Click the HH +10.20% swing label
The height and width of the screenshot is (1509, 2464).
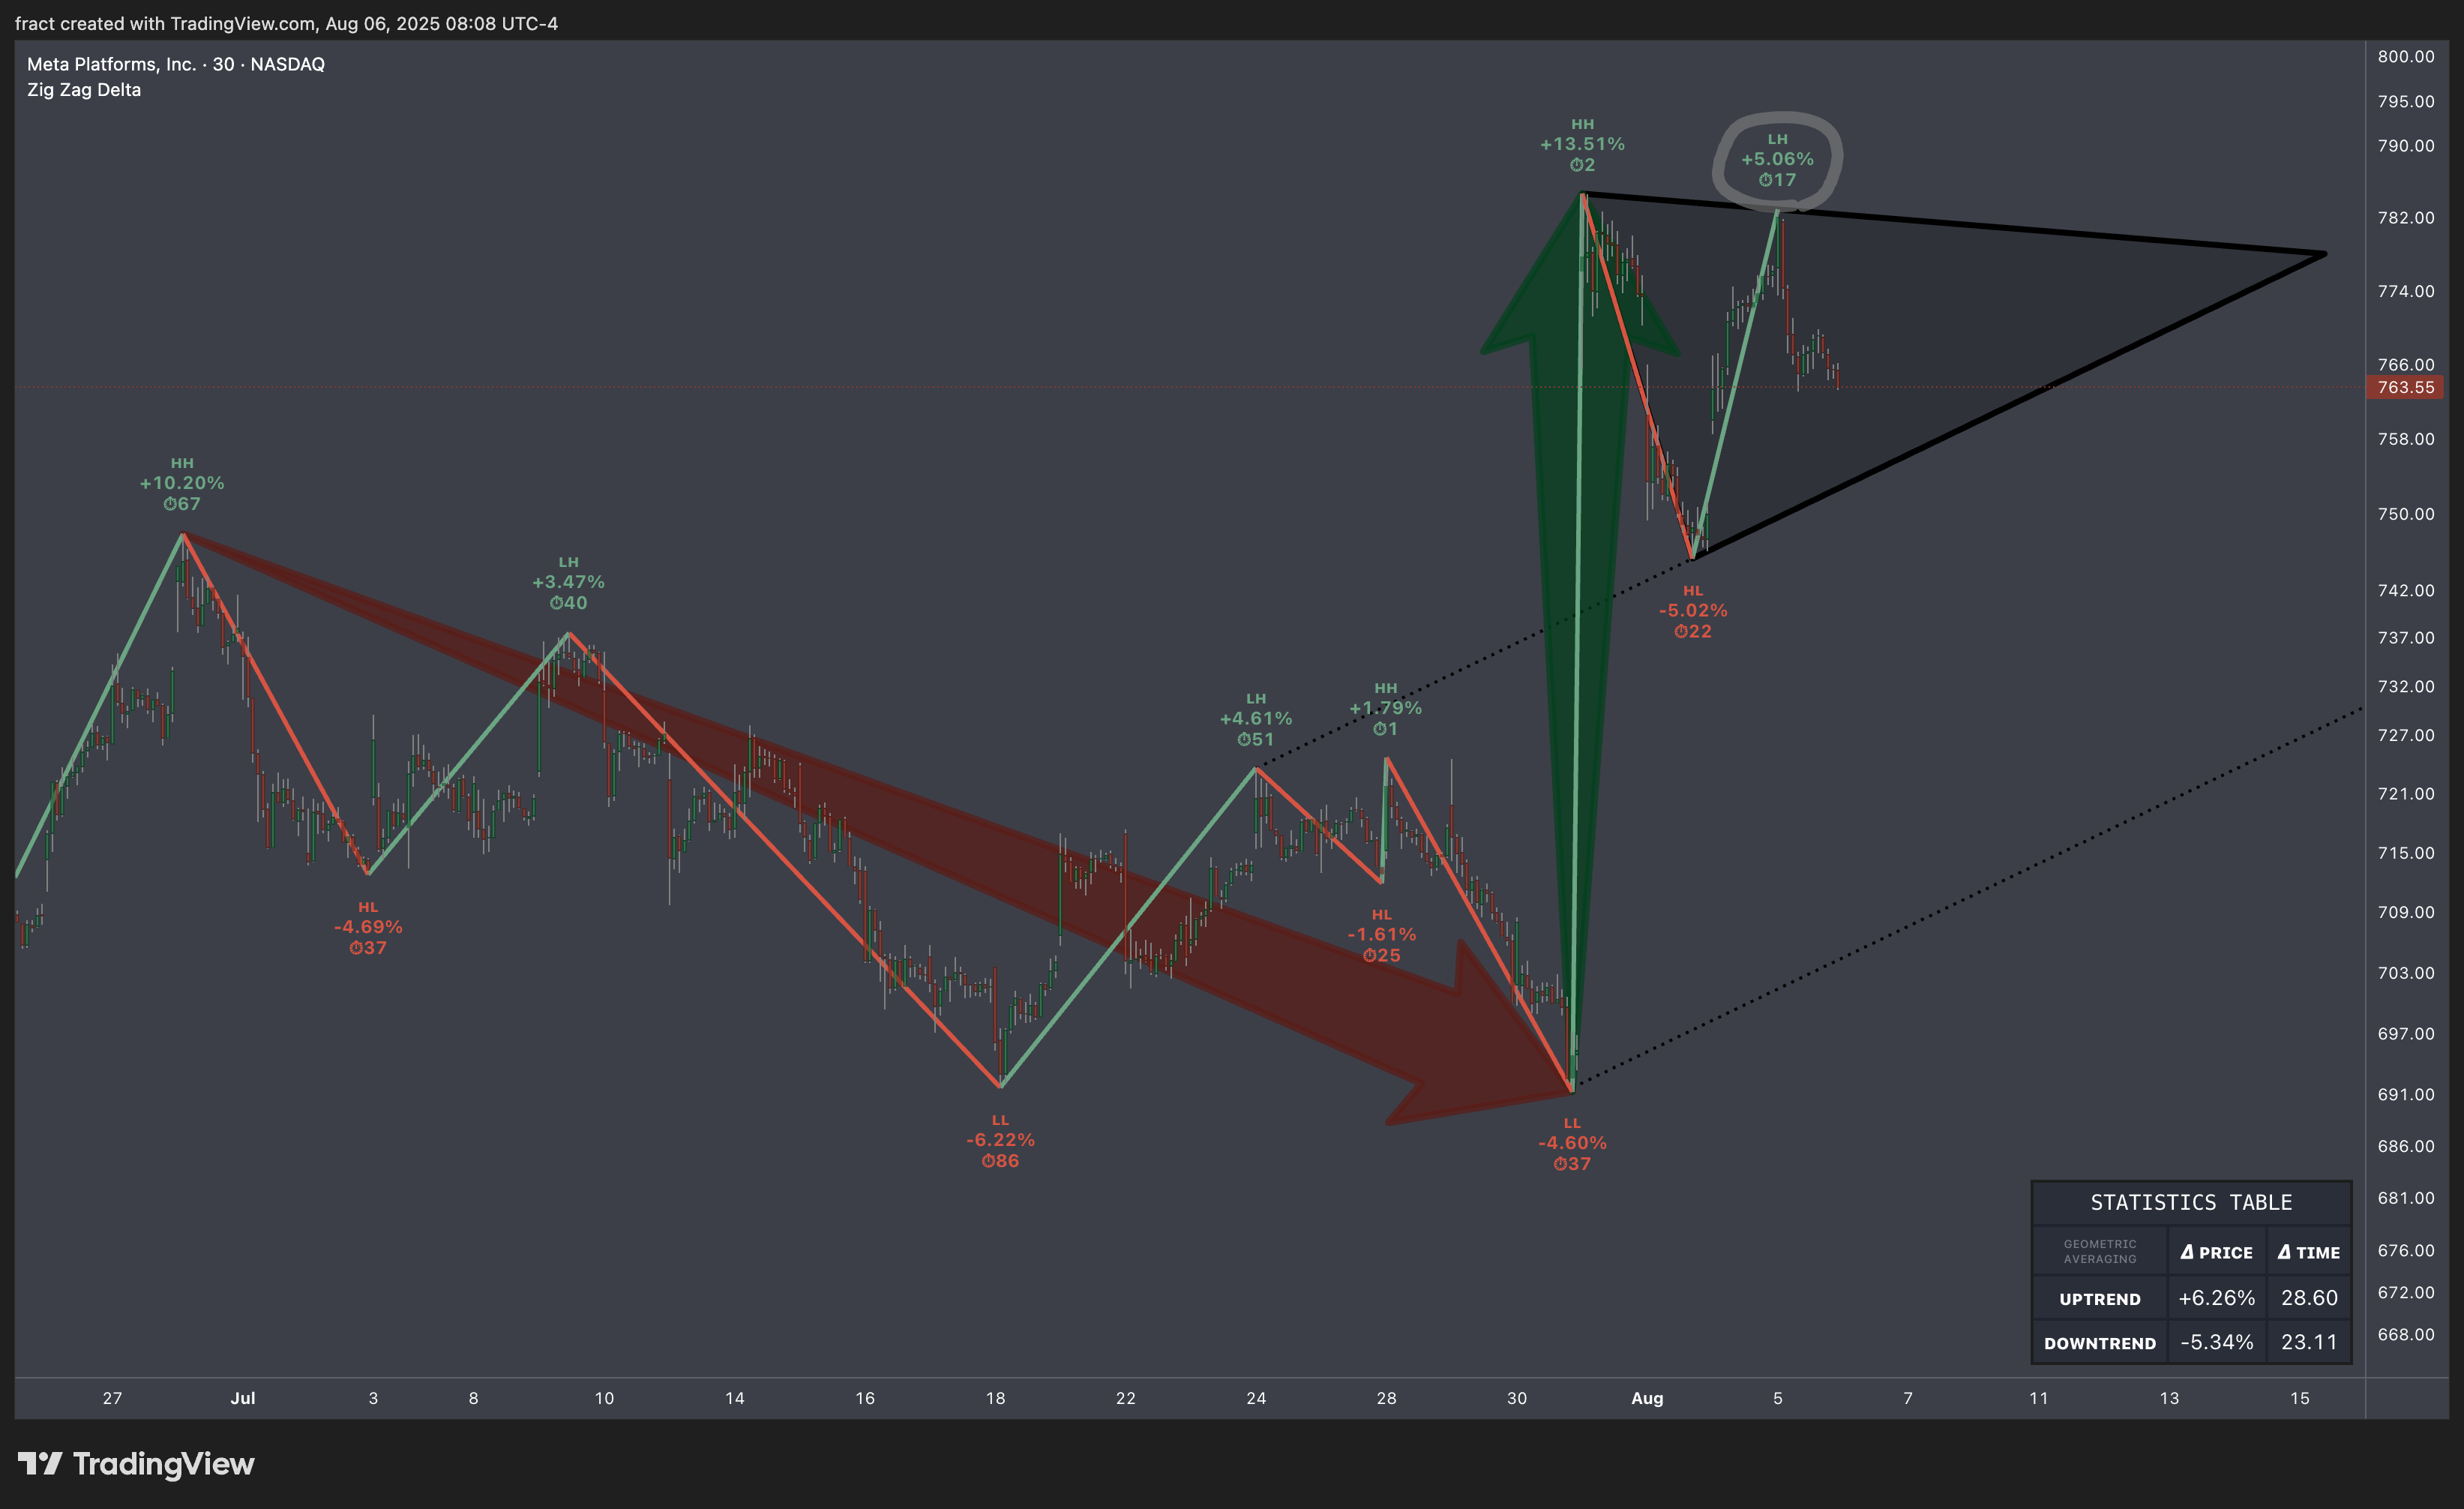click(182, 484)
